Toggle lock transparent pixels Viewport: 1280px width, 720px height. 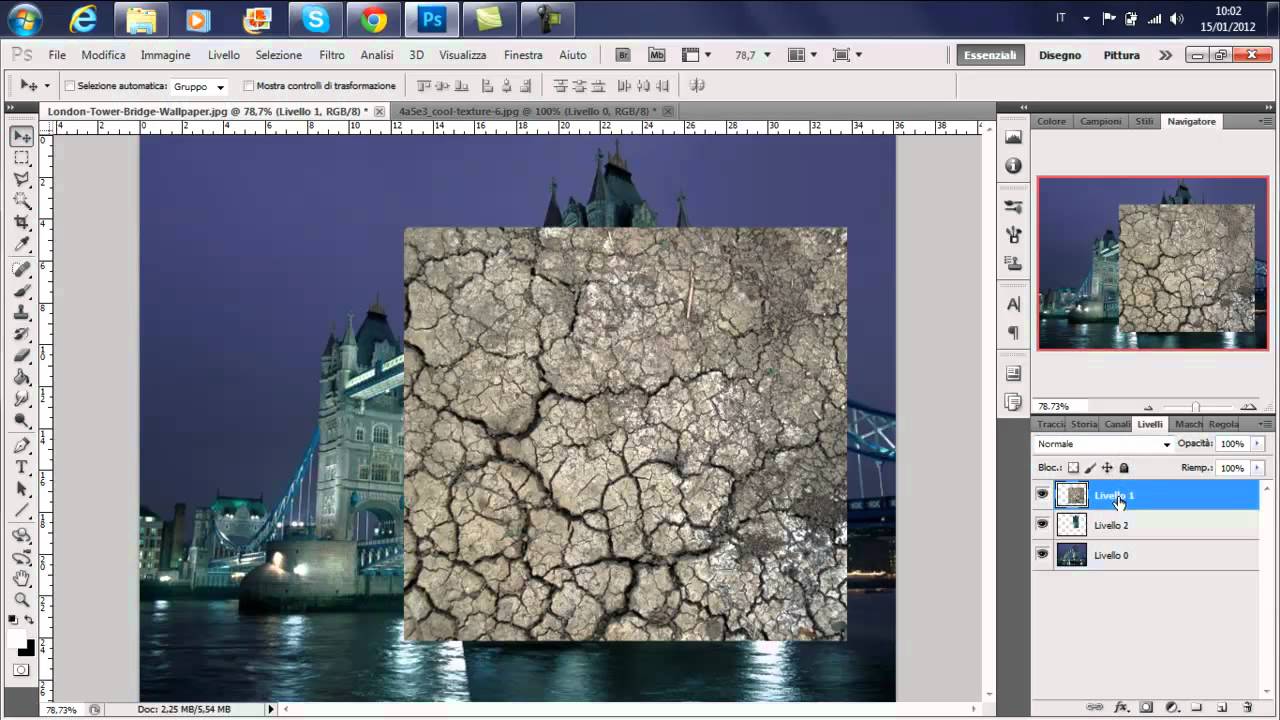pos(1074,468)
